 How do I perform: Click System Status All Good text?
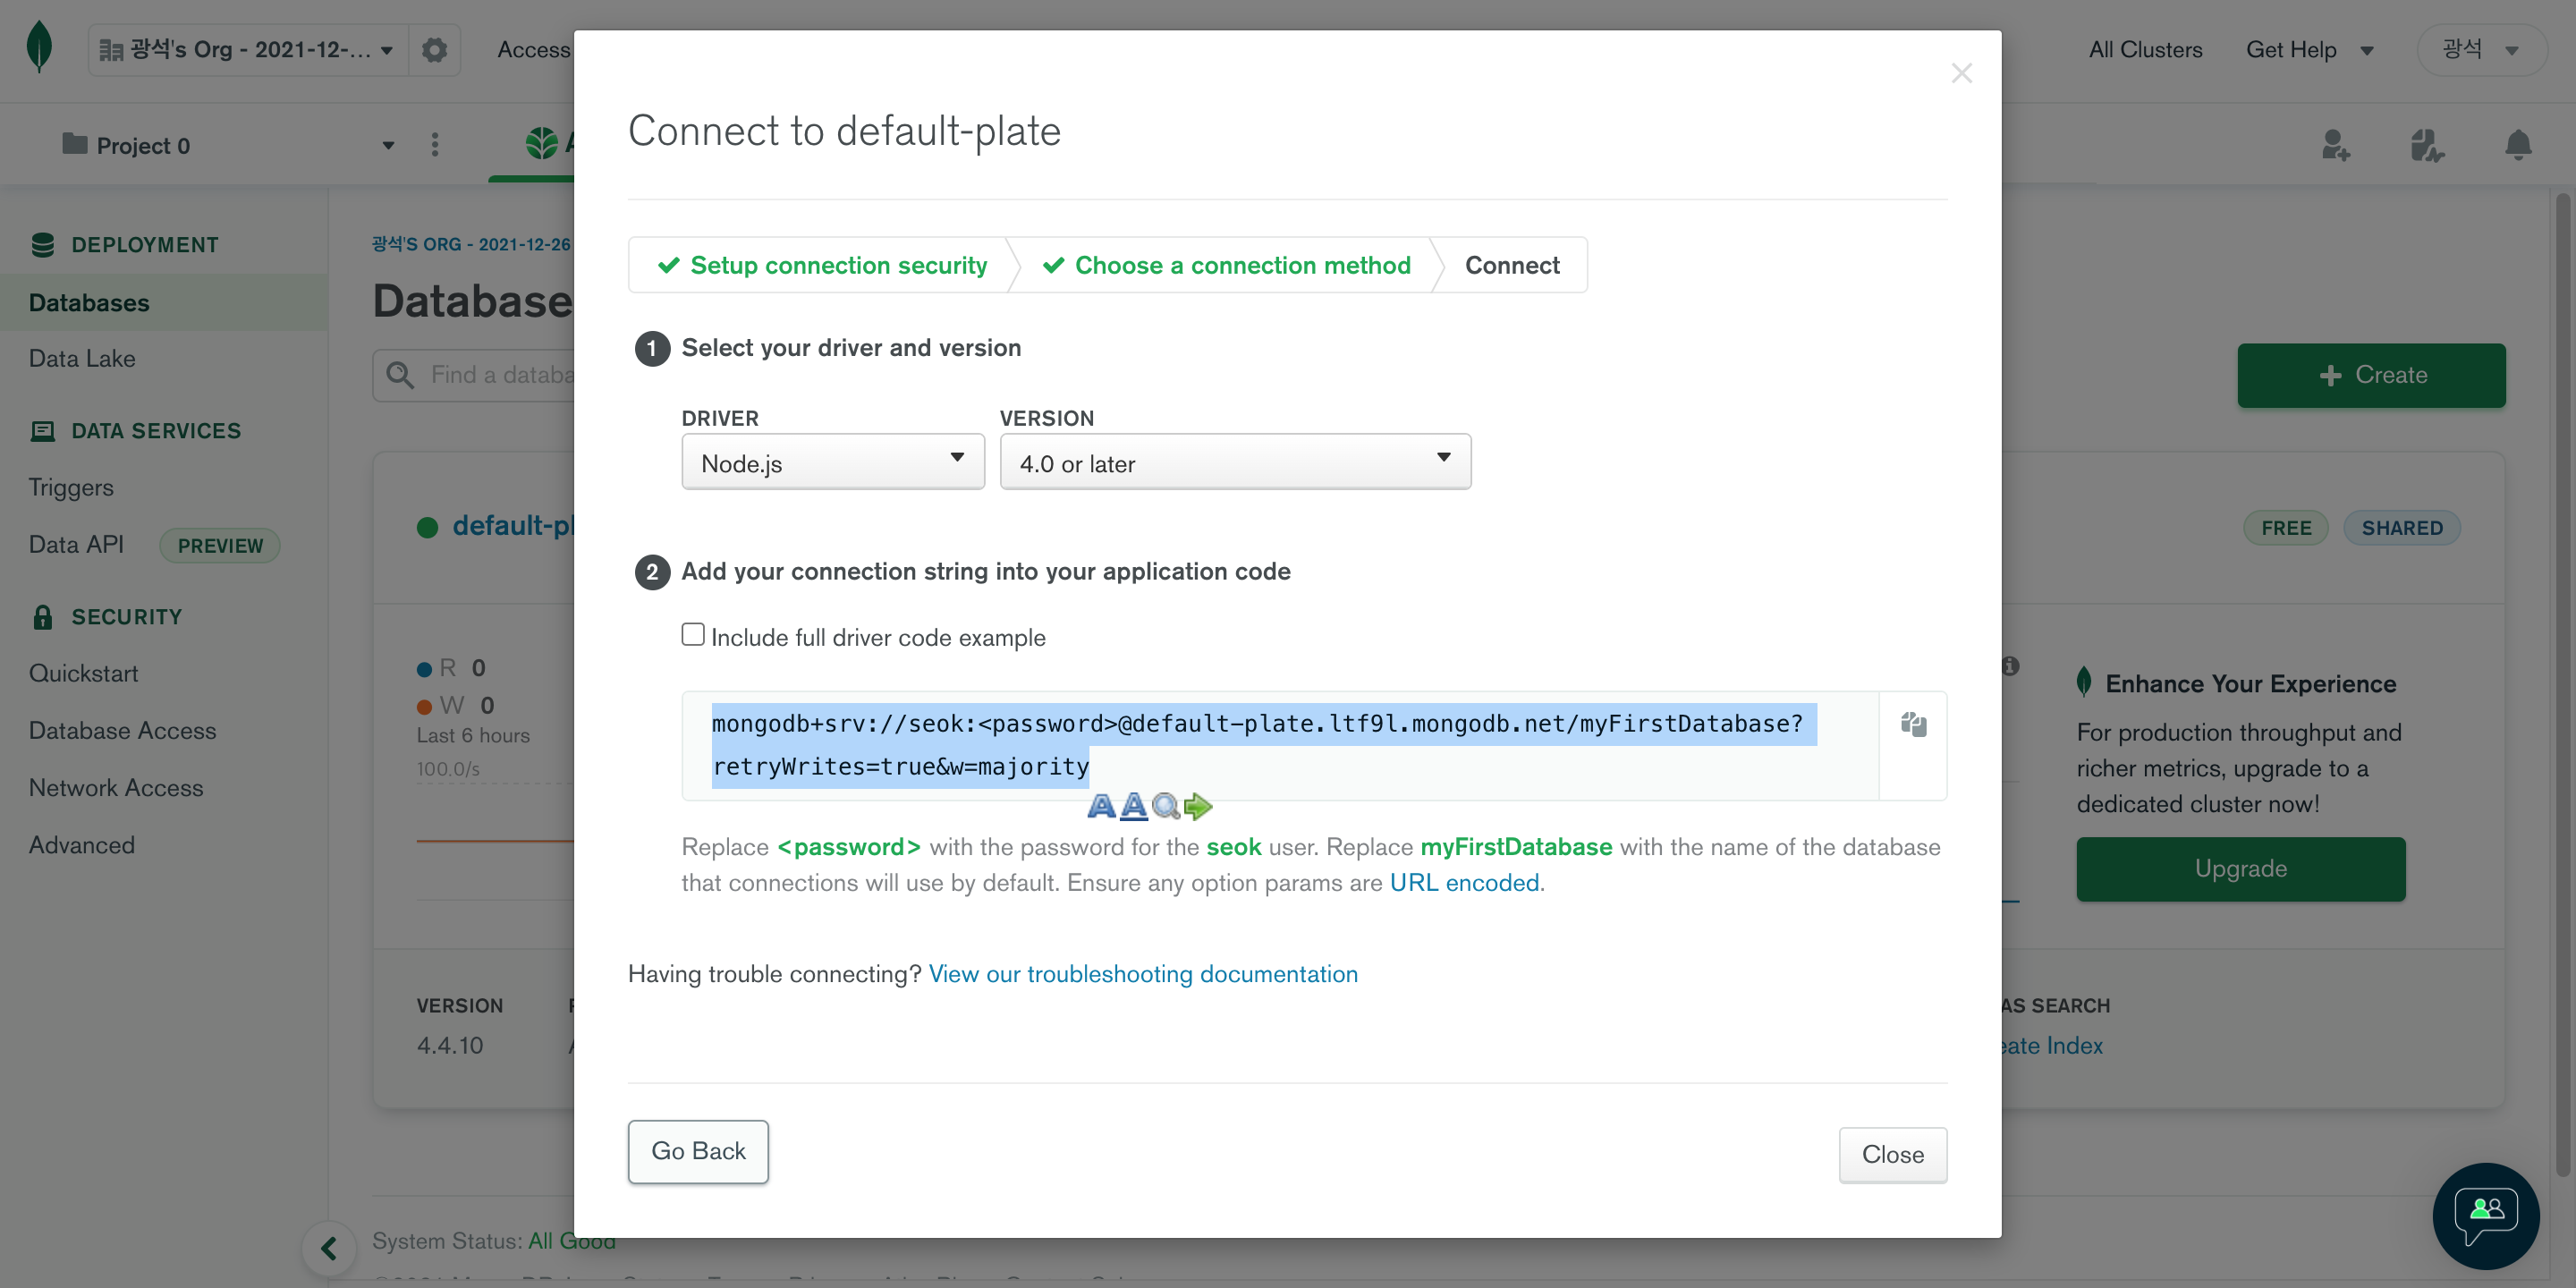click(494, 1241)
